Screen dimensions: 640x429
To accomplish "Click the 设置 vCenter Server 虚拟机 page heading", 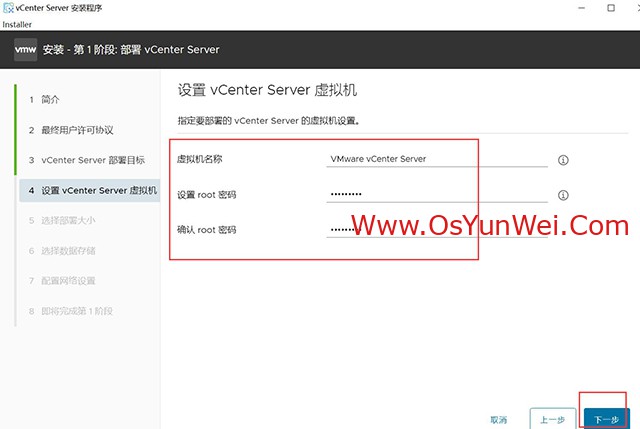I will click(267, 90).
